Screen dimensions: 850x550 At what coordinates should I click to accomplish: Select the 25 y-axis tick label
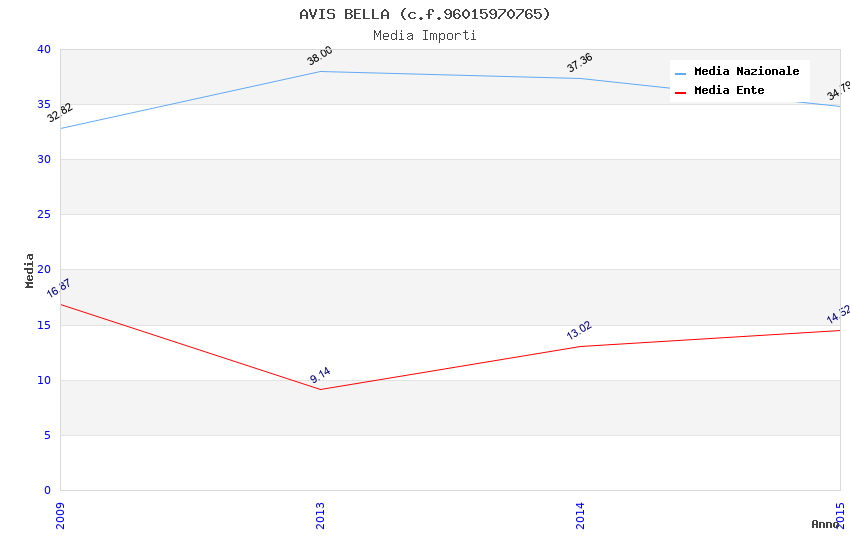coord(43,215)
